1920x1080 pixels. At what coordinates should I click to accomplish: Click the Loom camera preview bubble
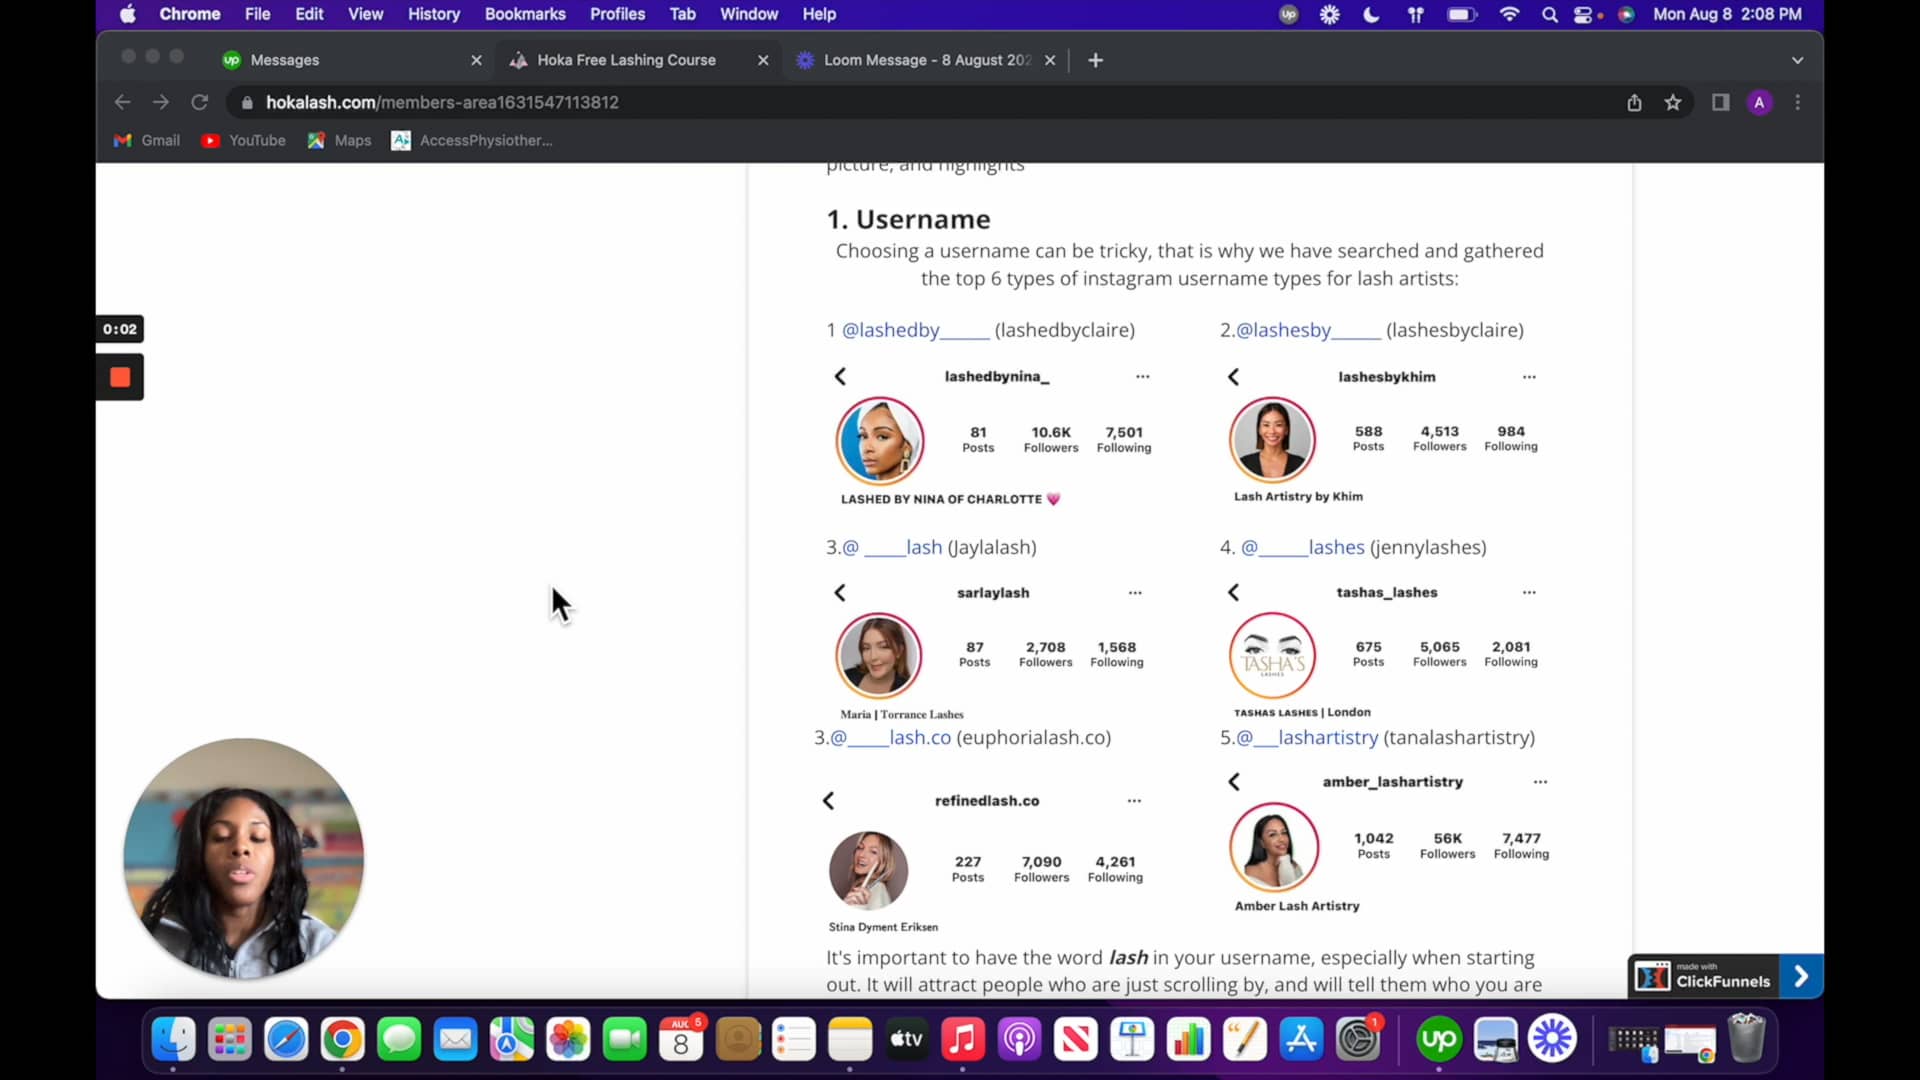[x=243, y=858]
